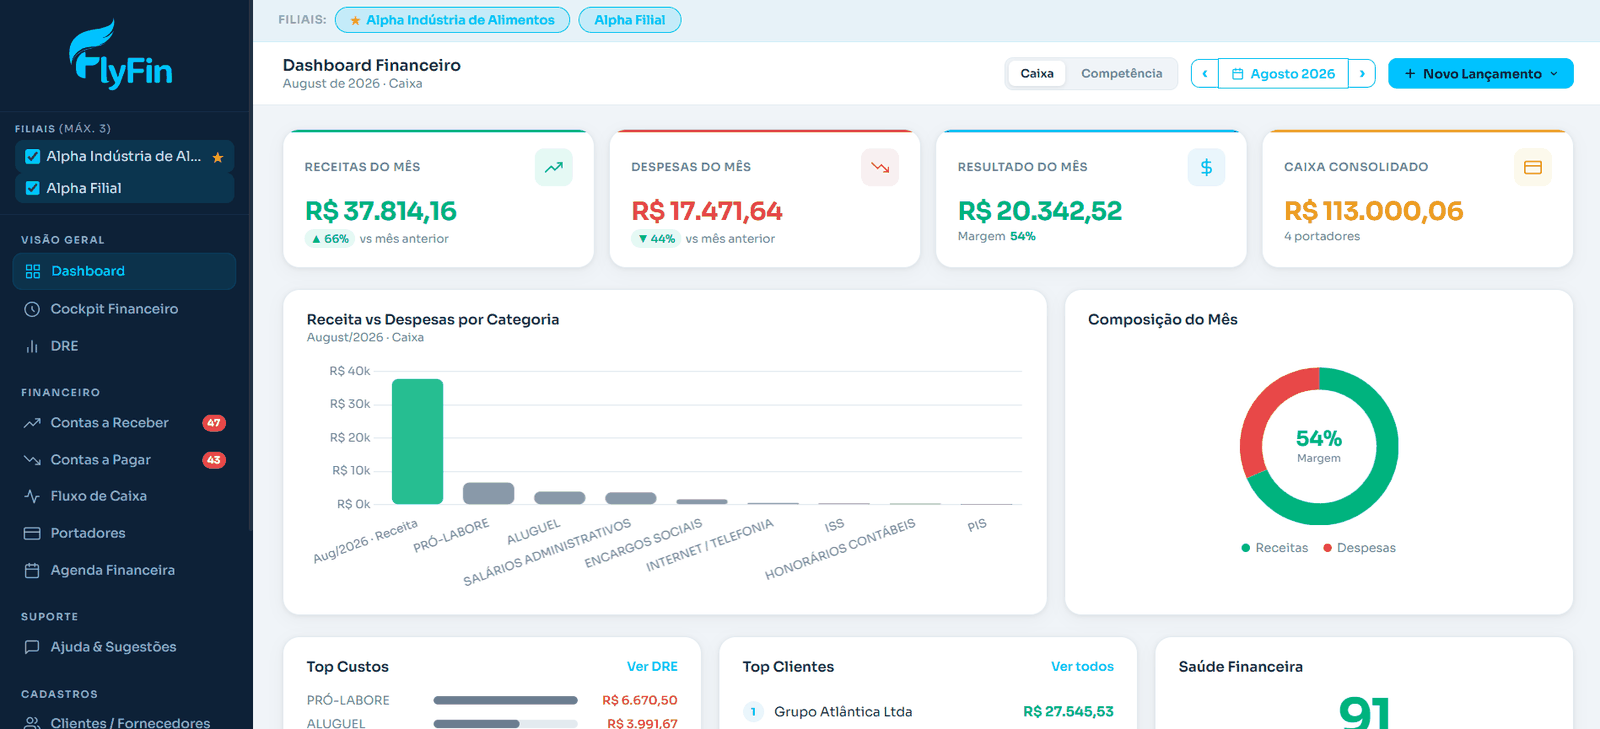
Task: Click the Contas a Pagar trend-down icon
Action: 32,460
